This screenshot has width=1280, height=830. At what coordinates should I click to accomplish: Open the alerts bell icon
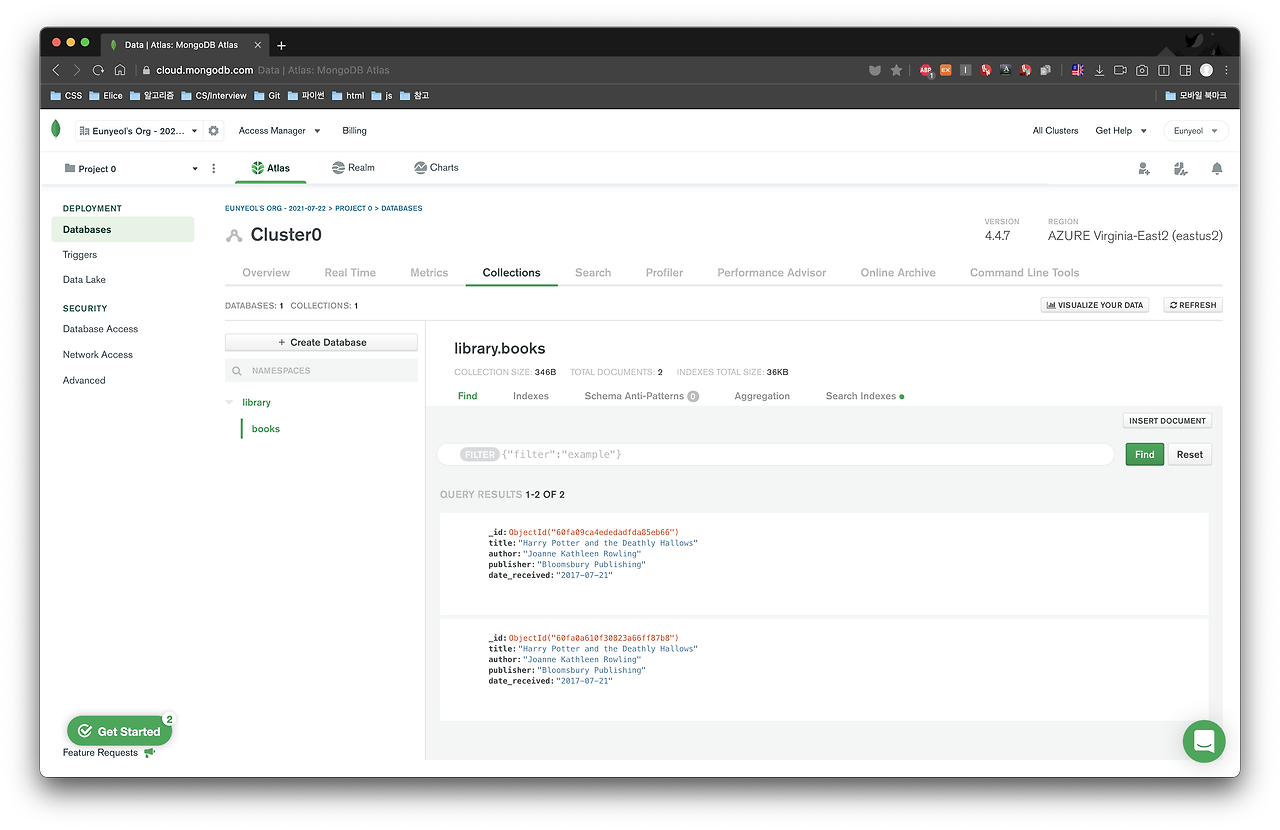[x=1217, y=169]
